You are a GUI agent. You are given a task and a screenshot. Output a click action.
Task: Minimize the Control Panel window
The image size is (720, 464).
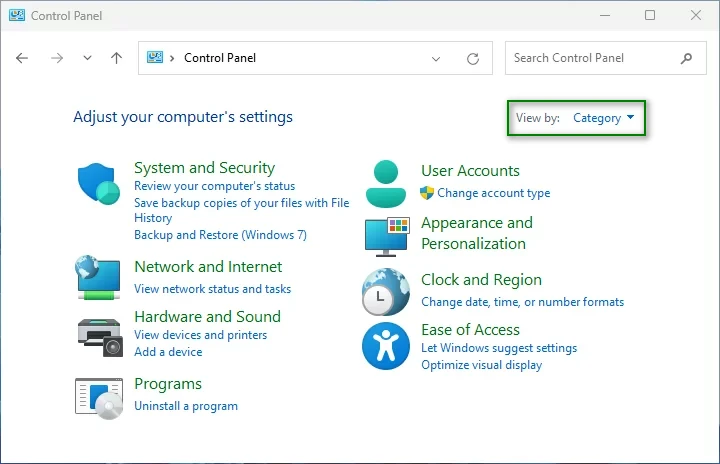tap(605, 15)
